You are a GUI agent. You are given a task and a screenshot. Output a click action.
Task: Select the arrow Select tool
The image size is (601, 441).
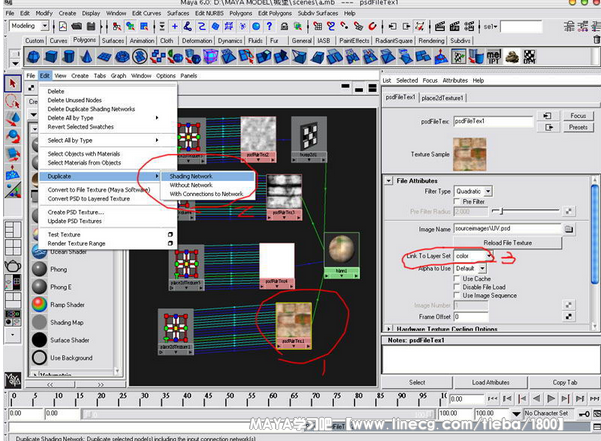(12, 84)
